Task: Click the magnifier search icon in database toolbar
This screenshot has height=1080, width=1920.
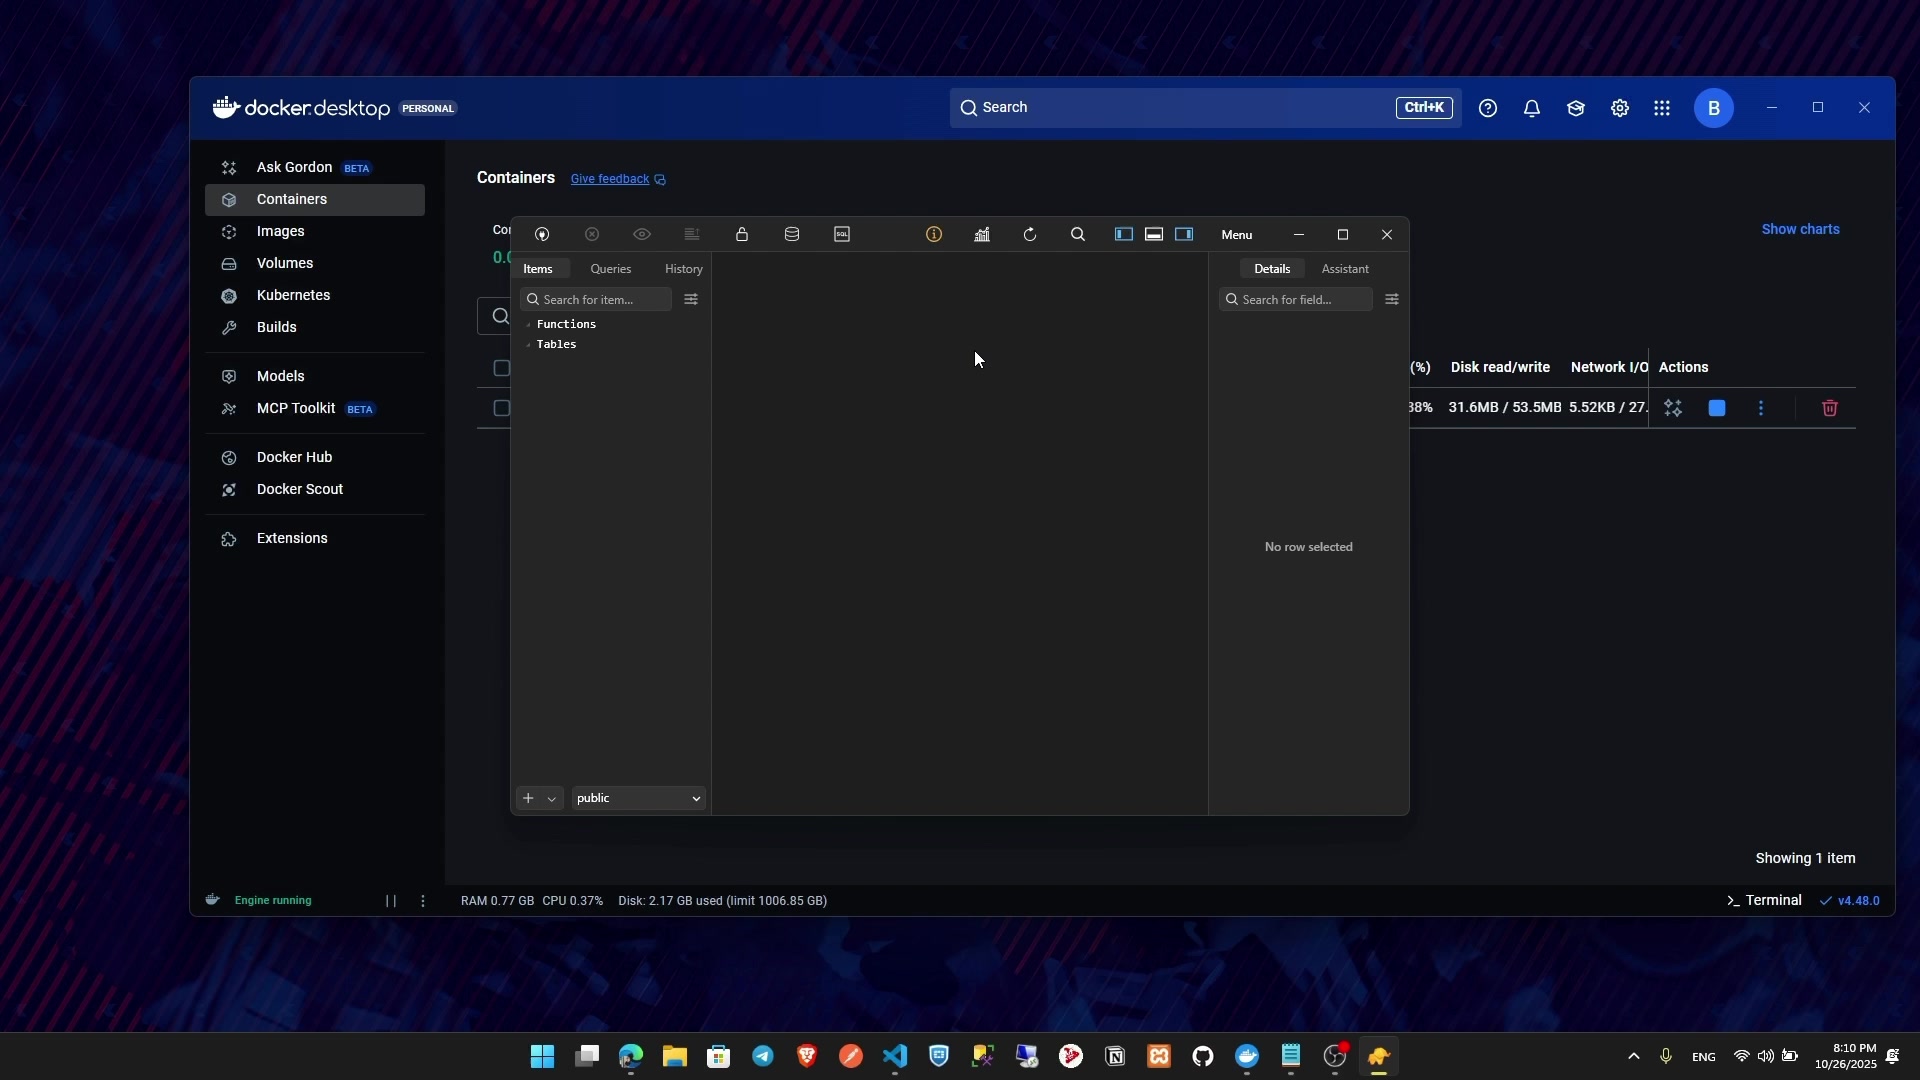Action: pos(1078,234)
